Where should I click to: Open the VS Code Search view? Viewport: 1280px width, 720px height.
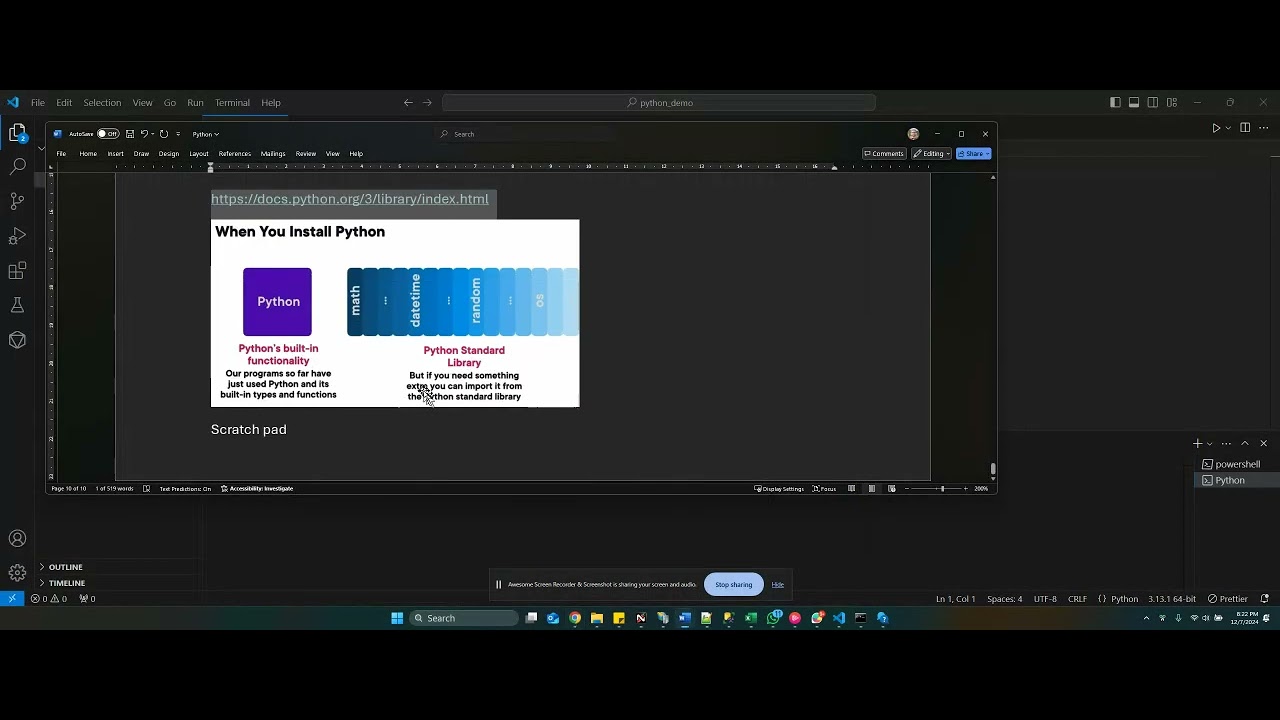click(x=17, y=166)
